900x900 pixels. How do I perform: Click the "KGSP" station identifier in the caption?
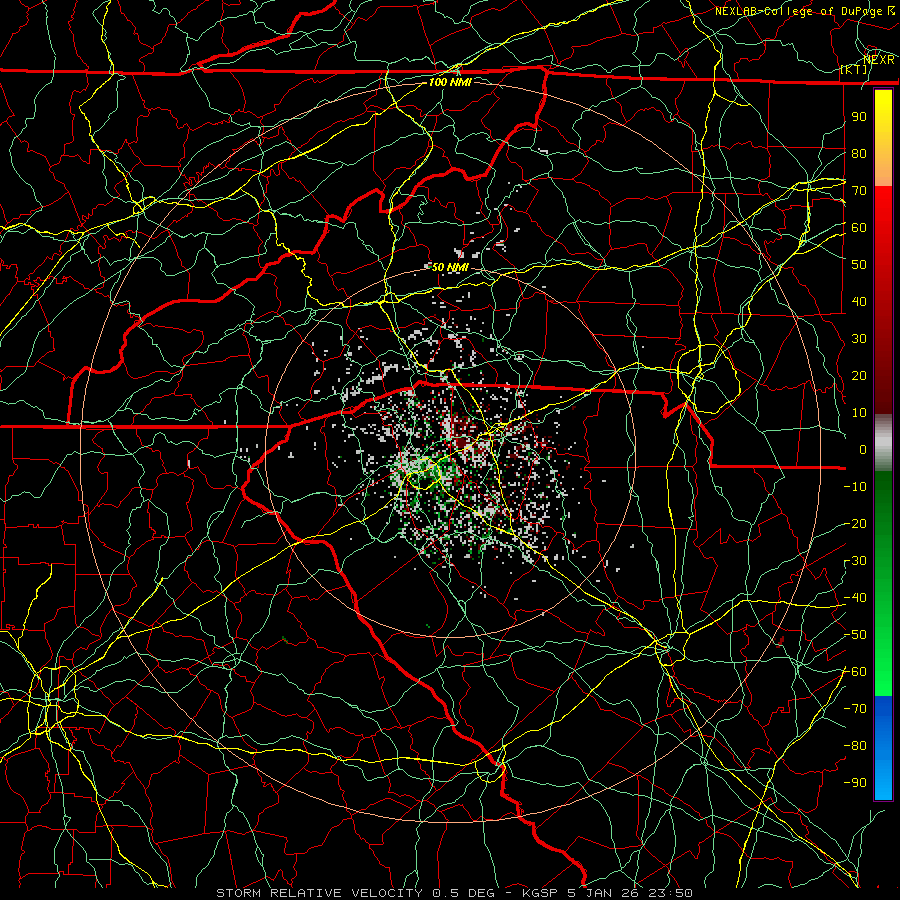click(x=542, y=893)
